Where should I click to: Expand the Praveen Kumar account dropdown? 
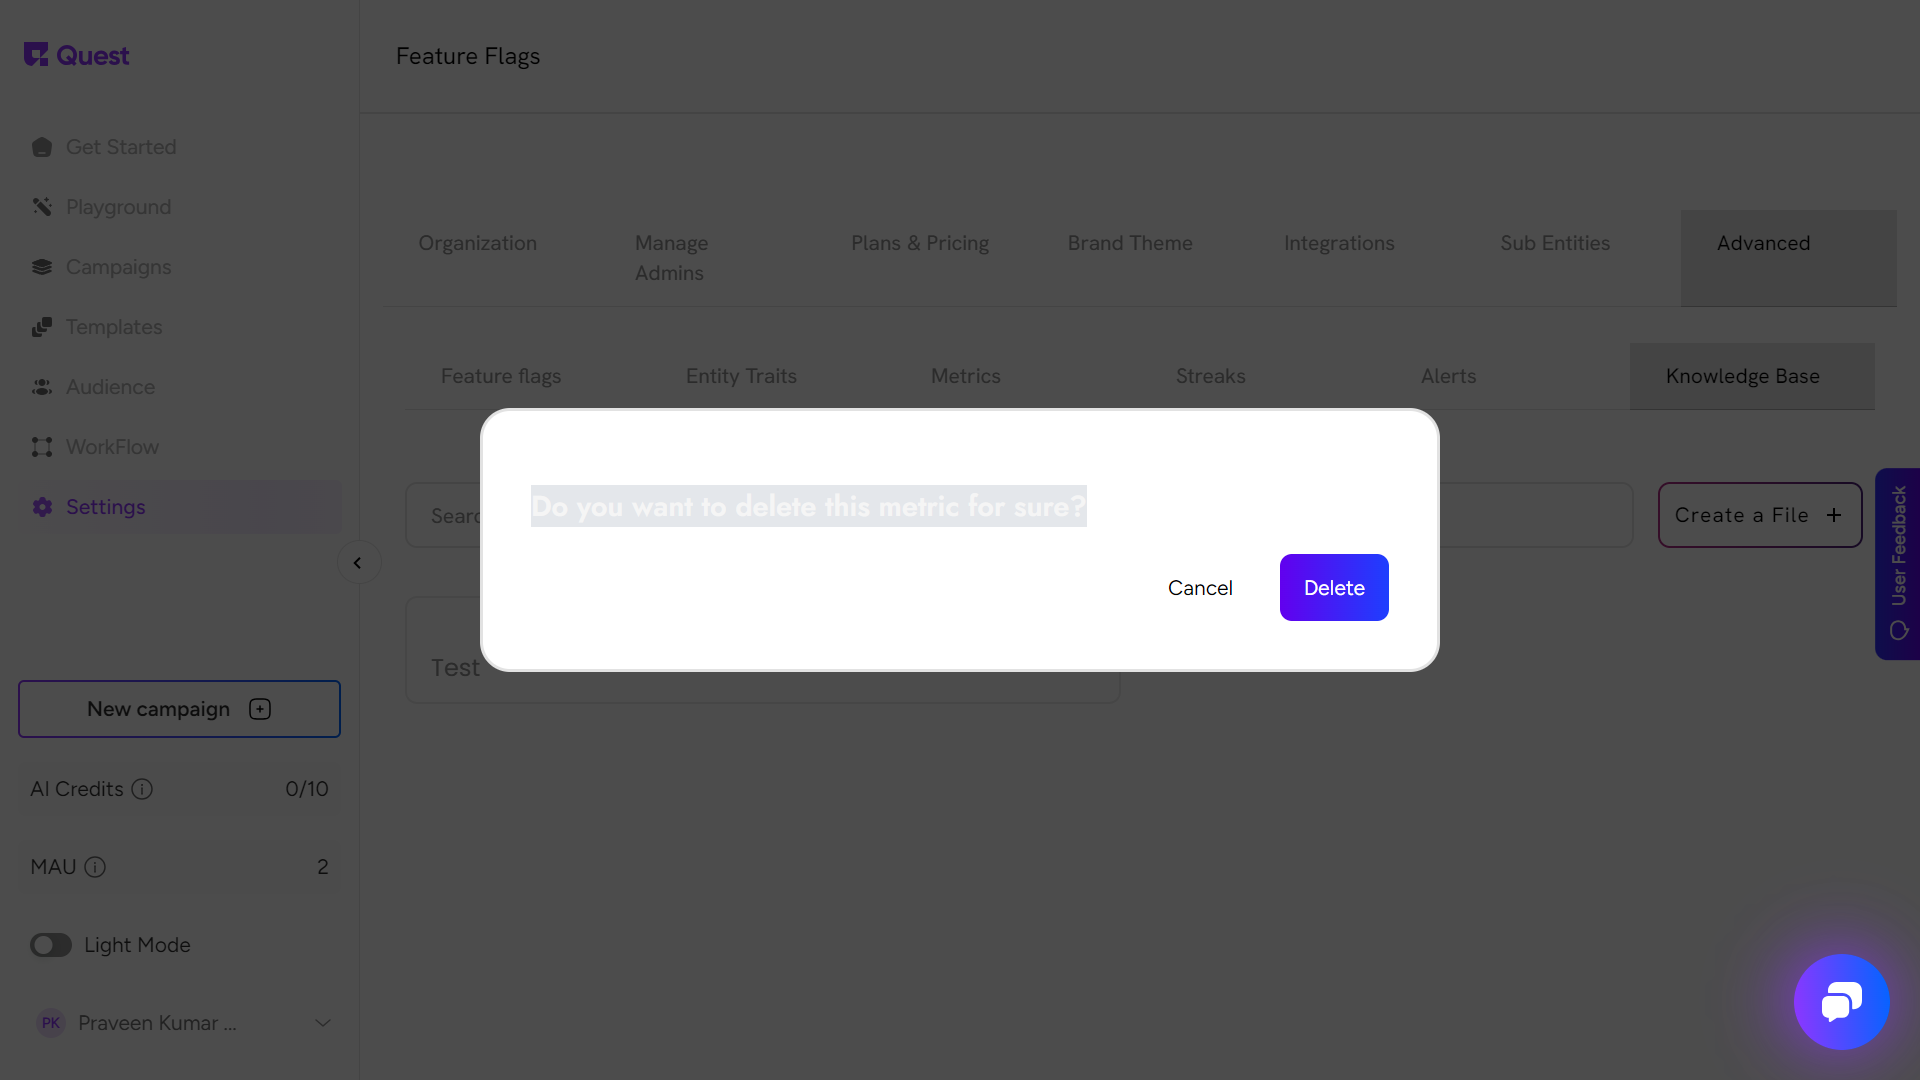tap(322, 1023)
